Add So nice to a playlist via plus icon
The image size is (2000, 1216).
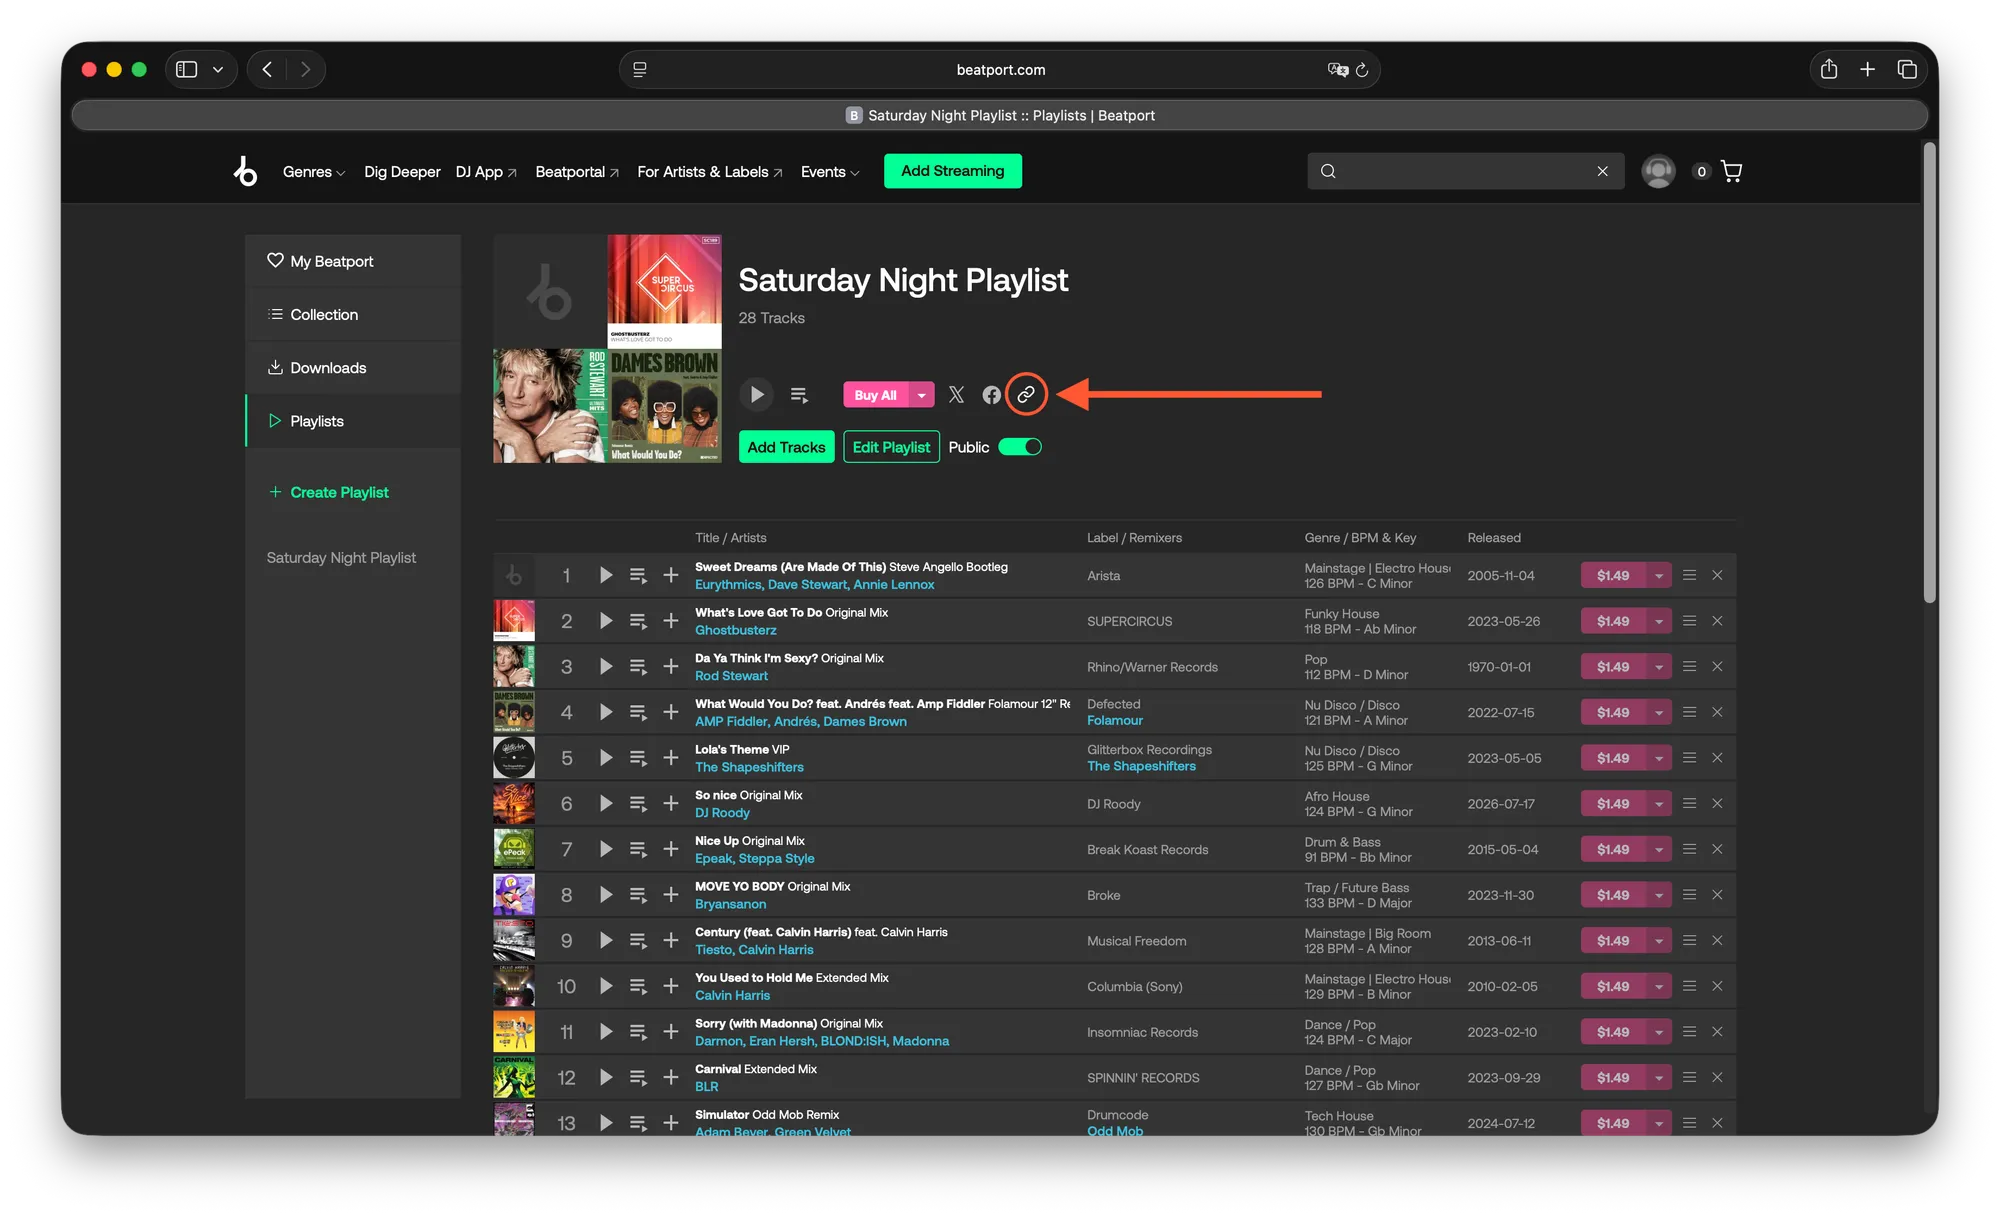pyautogui.click(x=671, y=803)
